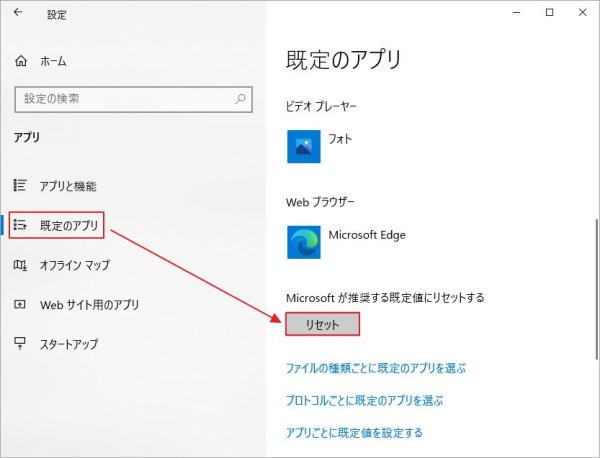Click the フォト app icon under ビデオ プレーヤー
This screenshot has width=600, height=458.
point(304,147)
